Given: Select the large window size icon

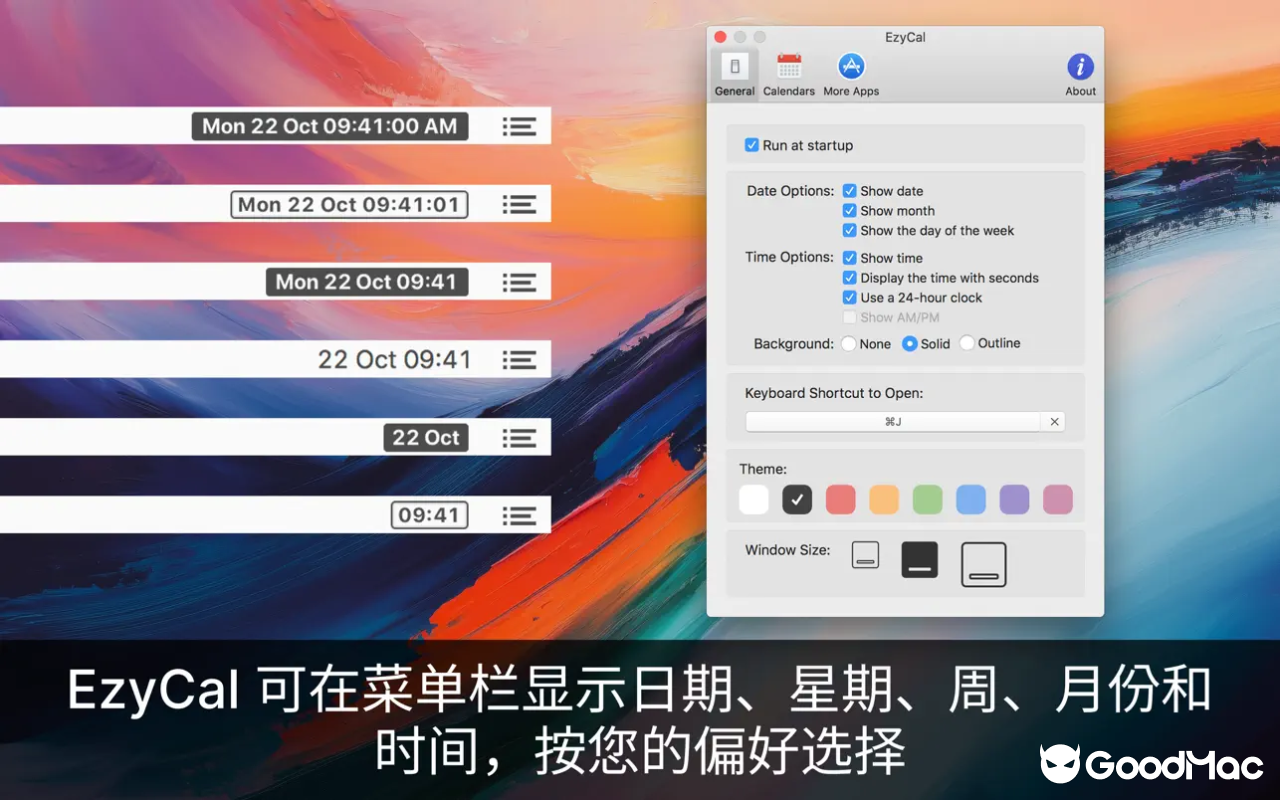Looking at the screenshot, I should coord(984,564).
